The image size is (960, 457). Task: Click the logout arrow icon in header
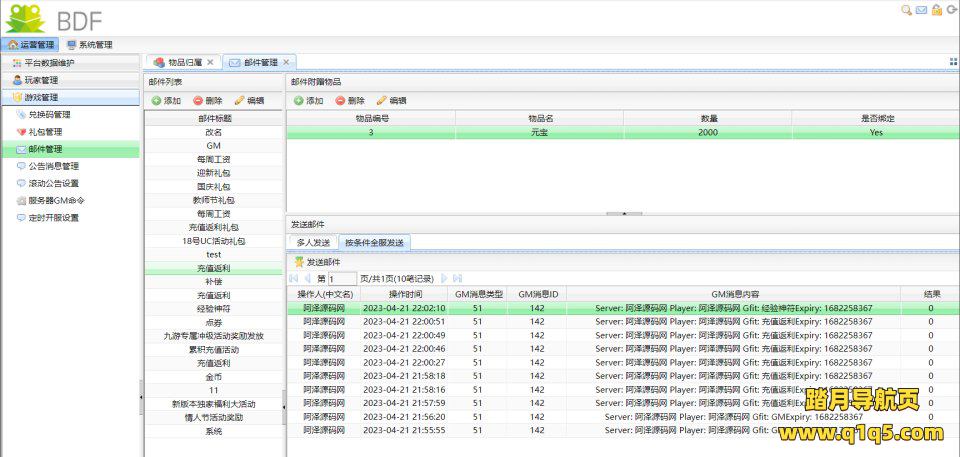click(951, 10)
